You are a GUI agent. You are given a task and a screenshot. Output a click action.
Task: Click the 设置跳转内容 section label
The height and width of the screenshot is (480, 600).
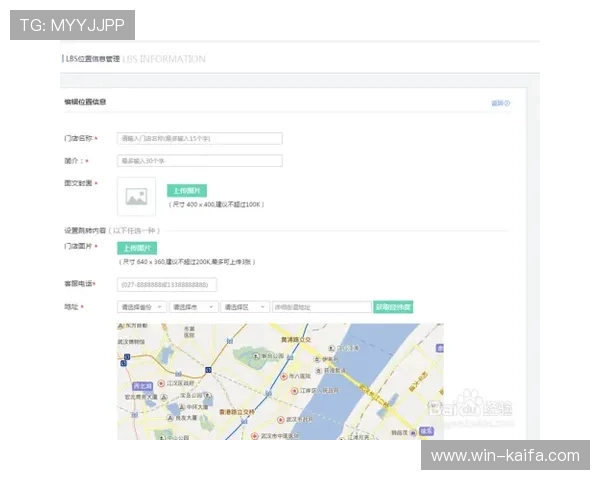(85, 231)
